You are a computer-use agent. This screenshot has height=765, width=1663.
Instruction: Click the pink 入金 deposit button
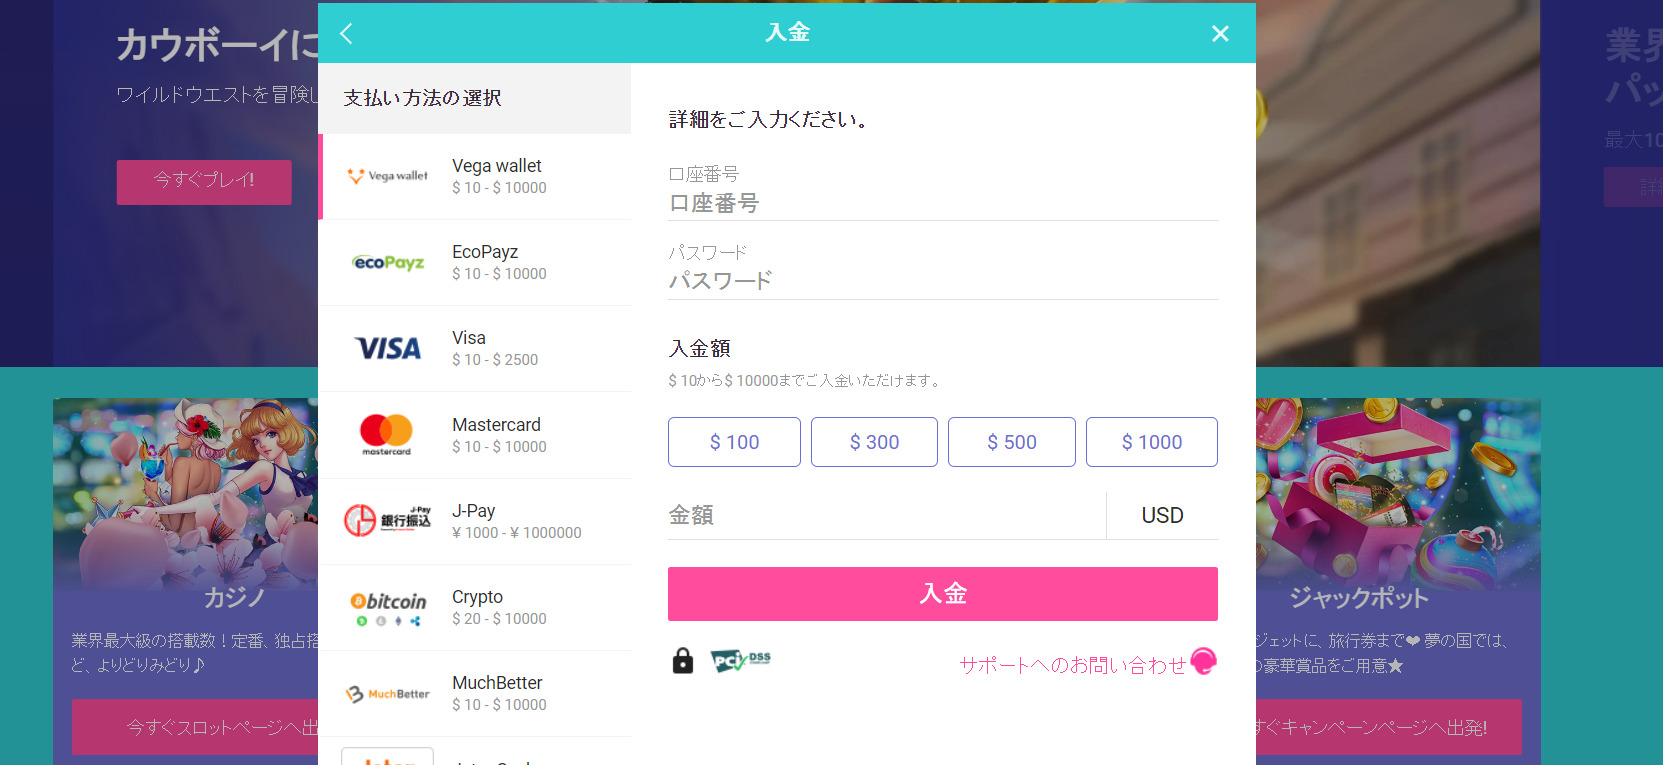[x=943, y=594]
